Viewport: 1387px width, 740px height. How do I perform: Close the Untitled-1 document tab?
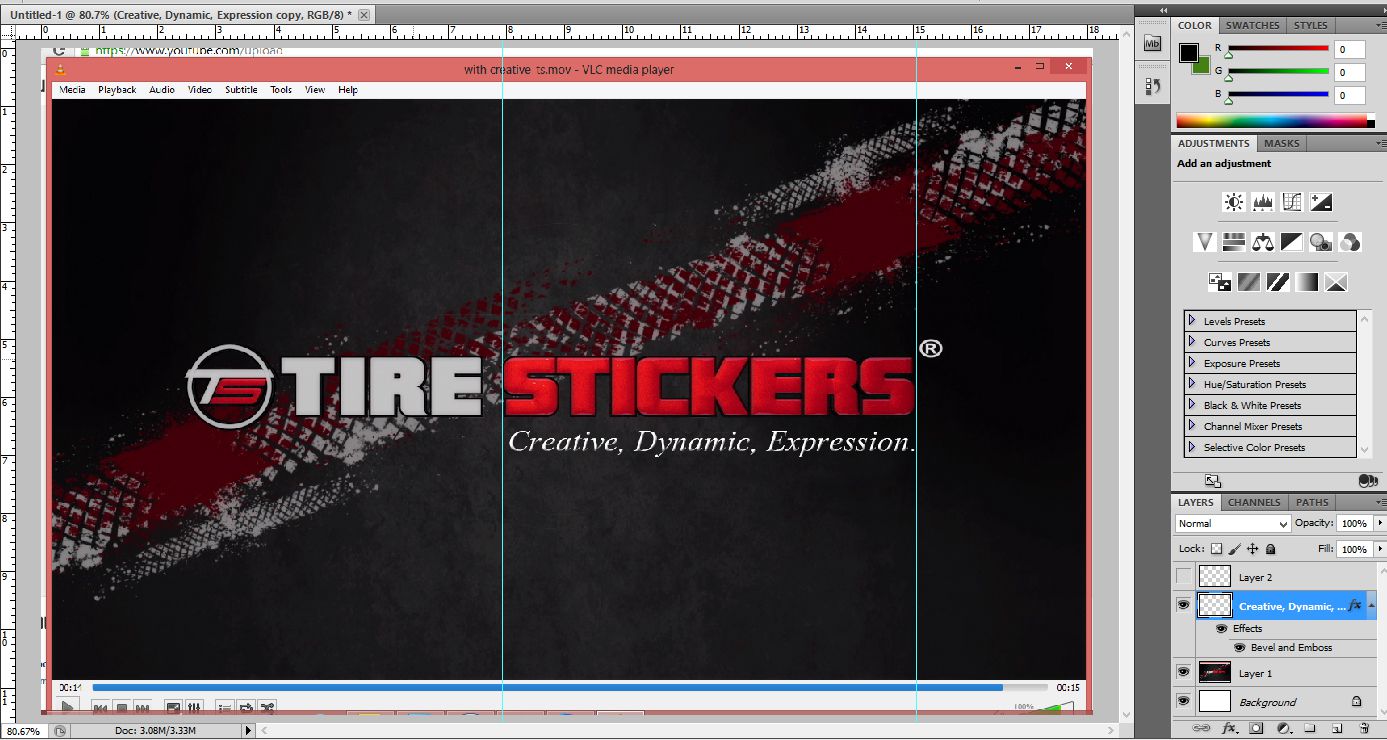(x=363, y=14)
